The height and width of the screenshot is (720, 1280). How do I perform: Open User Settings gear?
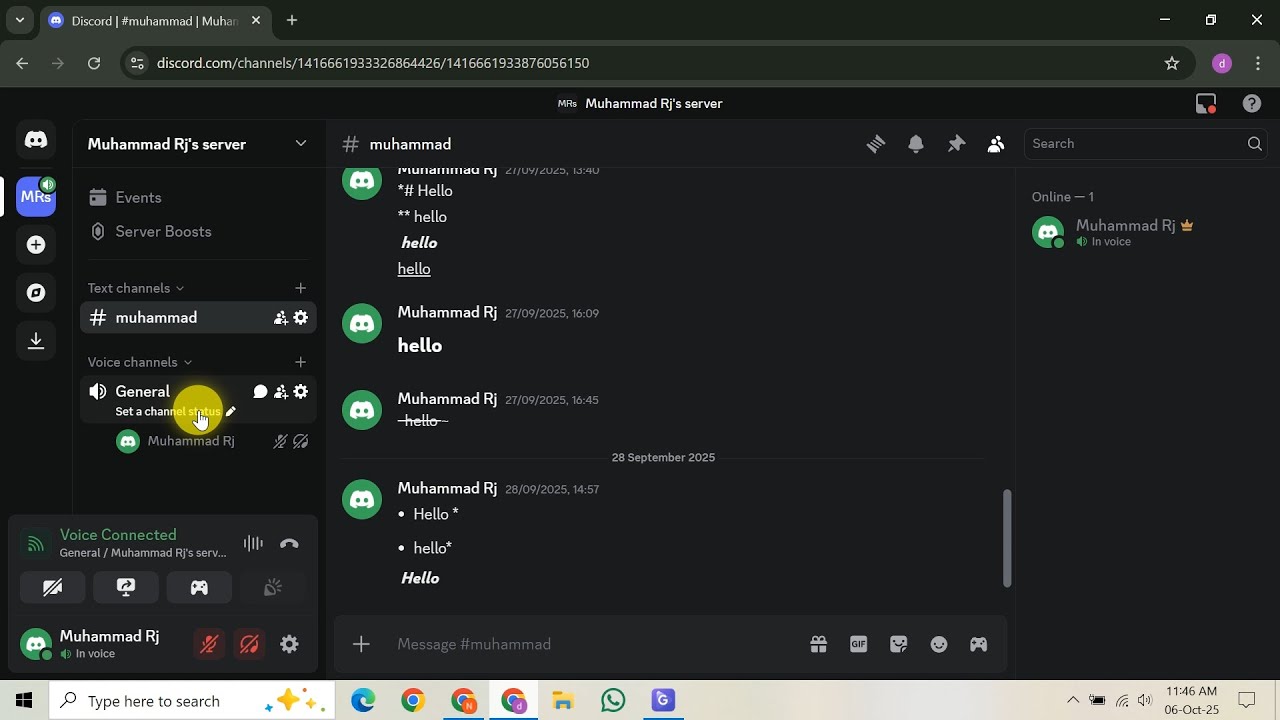(x=289, y=645)
